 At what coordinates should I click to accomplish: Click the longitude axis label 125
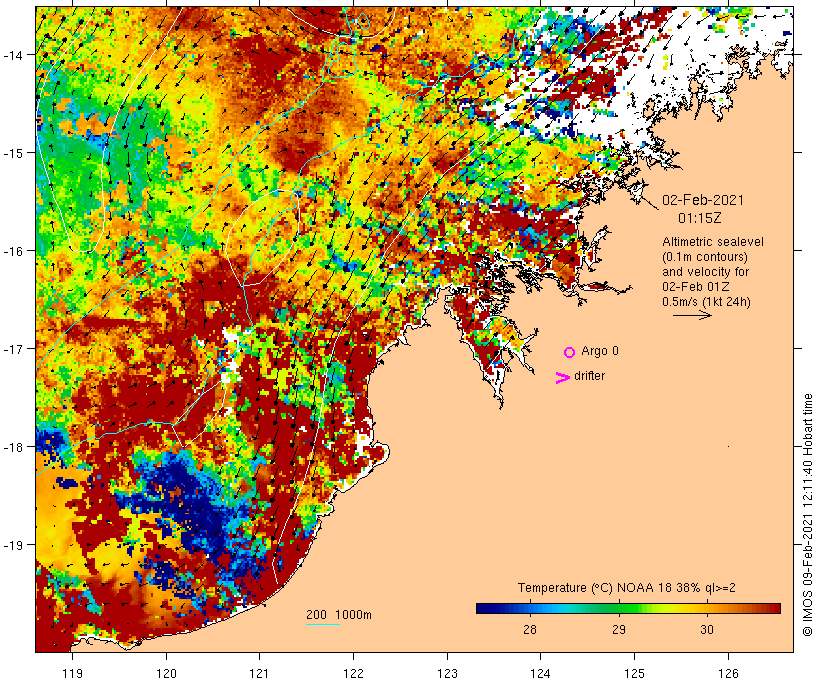pyautogui.click(x=635, y=673)
